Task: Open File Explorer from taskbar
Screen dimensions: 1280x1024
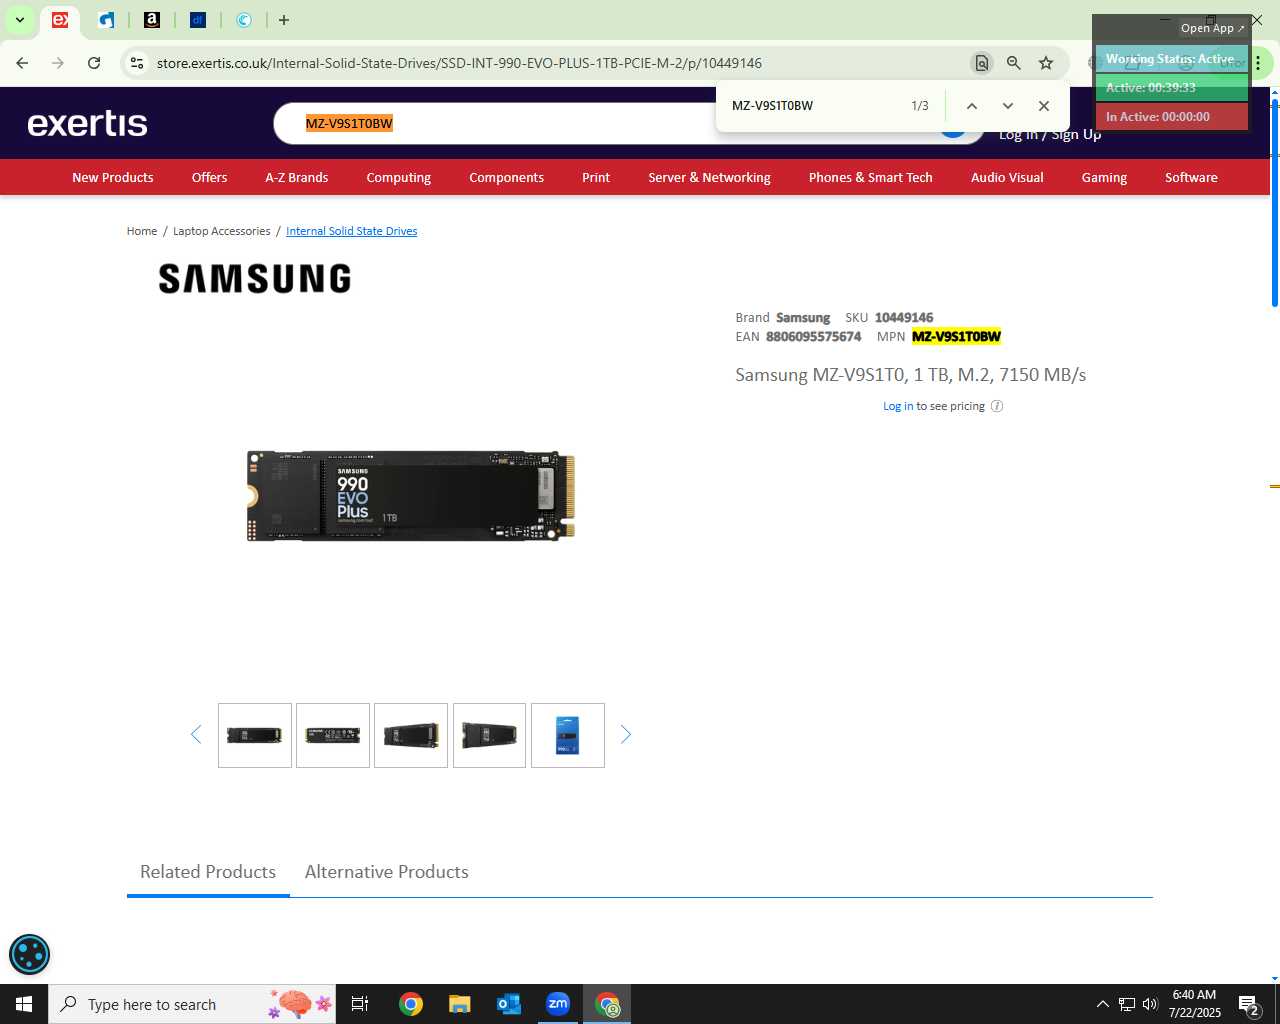Action: (459, 1004)
